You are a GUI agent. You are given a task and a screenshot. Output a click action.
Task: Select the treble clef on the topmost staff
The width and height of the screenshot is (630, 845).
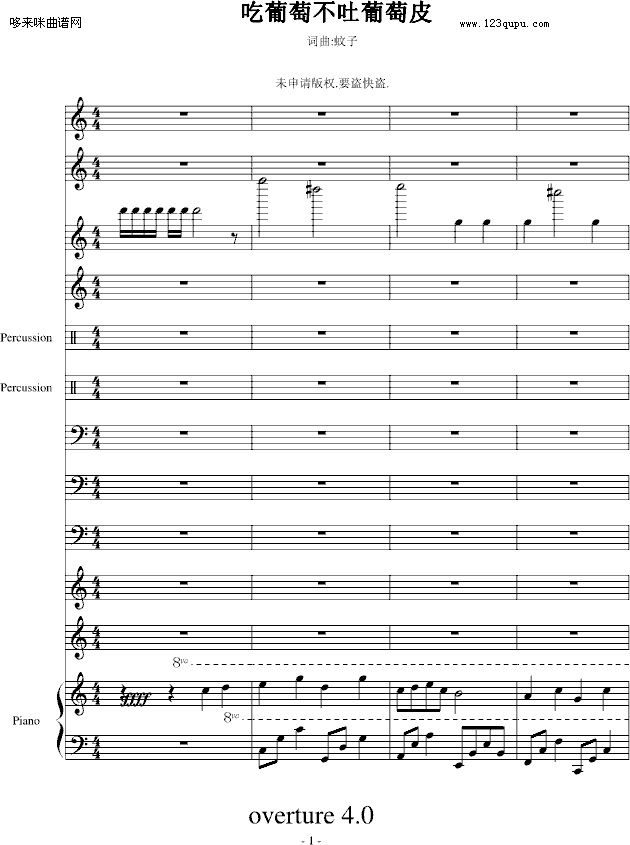coord(79,118)
